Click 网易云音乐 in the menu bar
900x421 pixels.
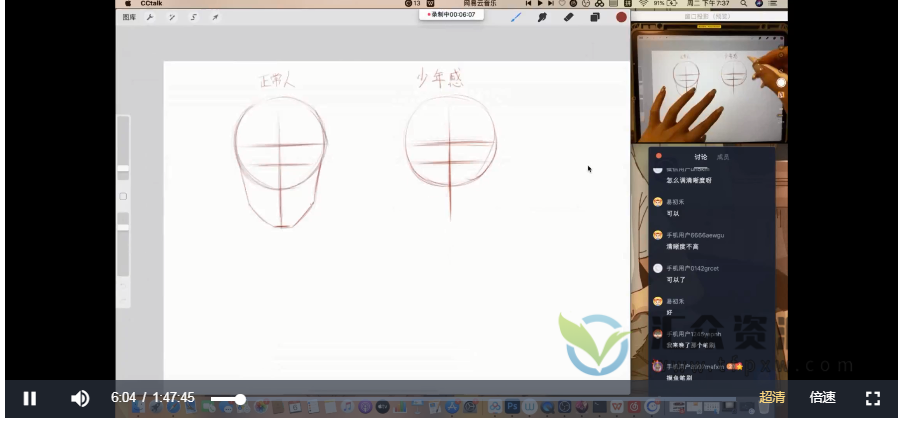pos(480,3)
